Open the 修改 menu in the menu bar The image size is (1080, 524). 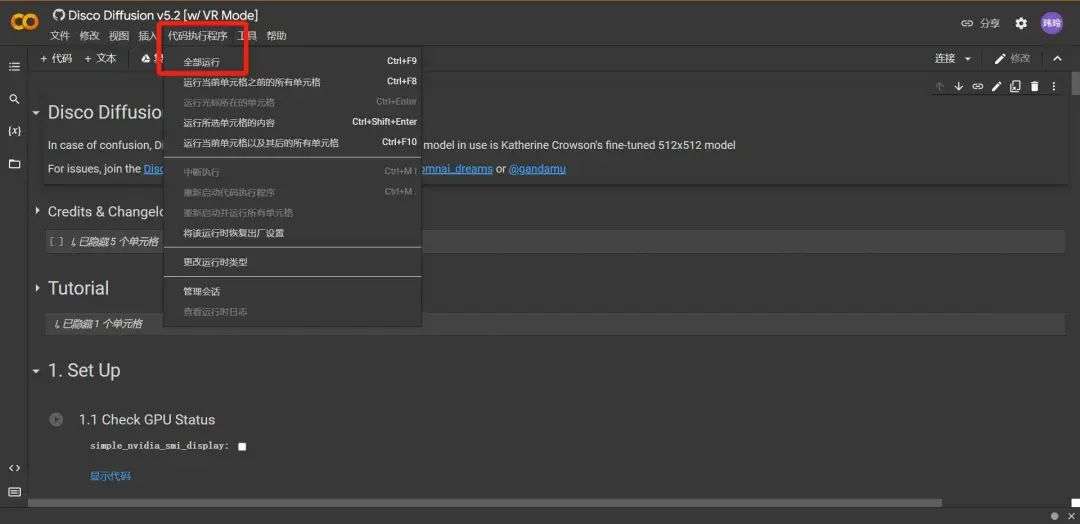(90, 36)
